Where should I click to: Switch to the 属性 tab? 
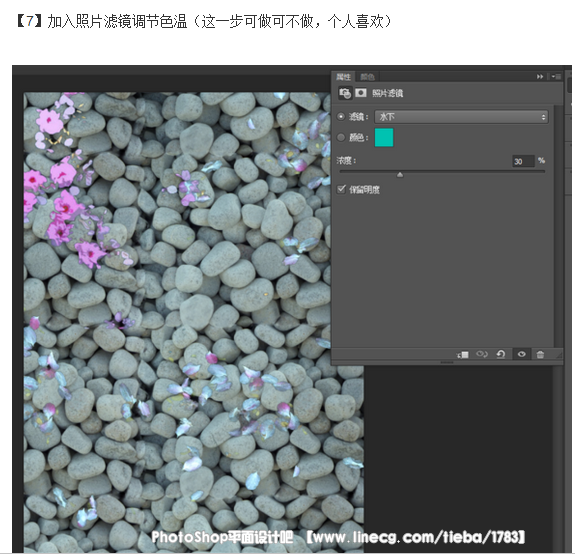(344, 77)
